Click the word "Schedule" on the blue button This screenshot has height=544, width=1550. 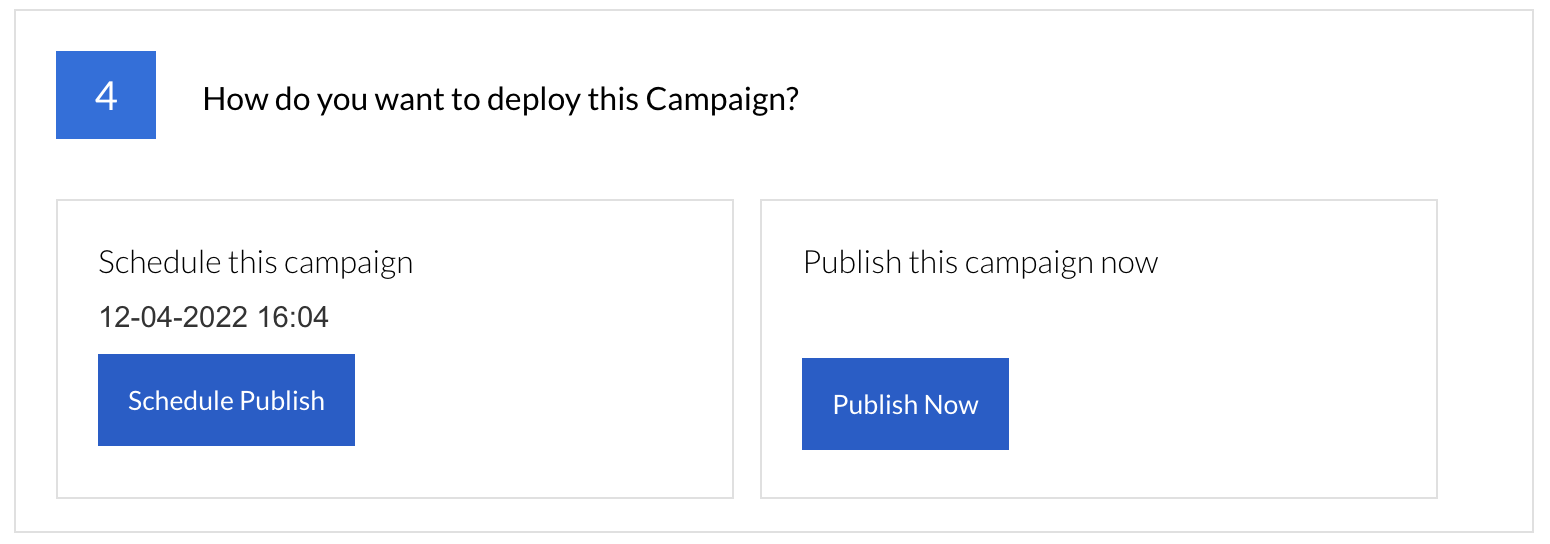click(174, 400)
